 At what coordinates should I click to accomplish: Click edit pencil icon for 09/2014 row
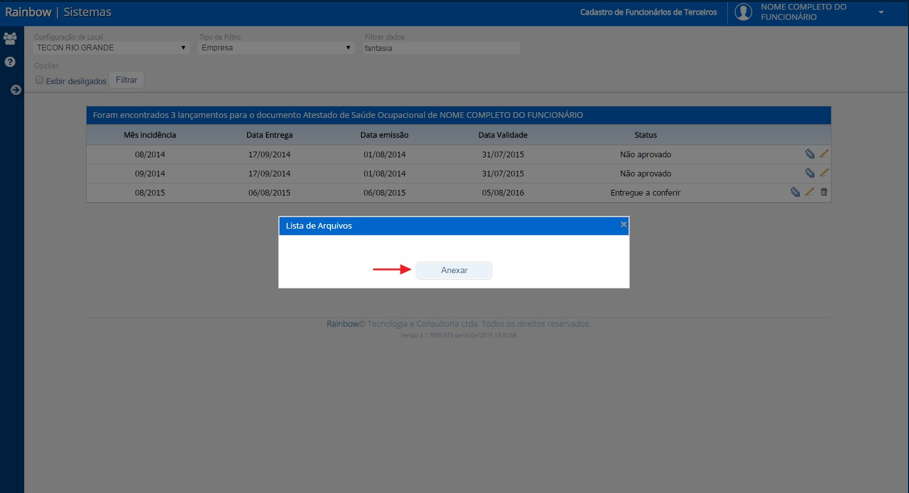coord(824,173)
